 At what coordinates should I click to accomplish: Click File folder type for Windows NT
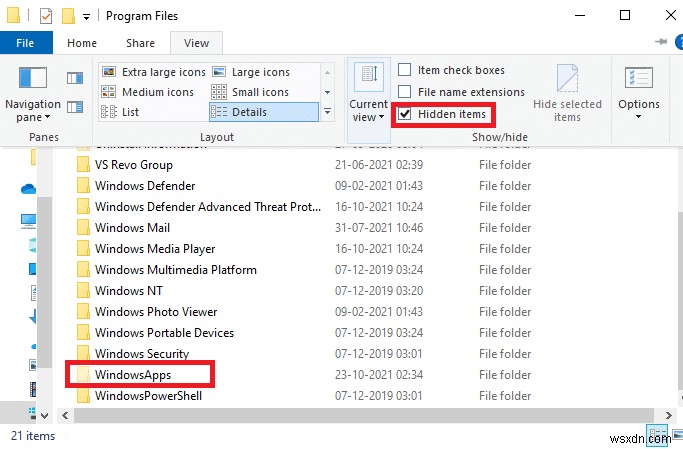click(x=505, y=290)
